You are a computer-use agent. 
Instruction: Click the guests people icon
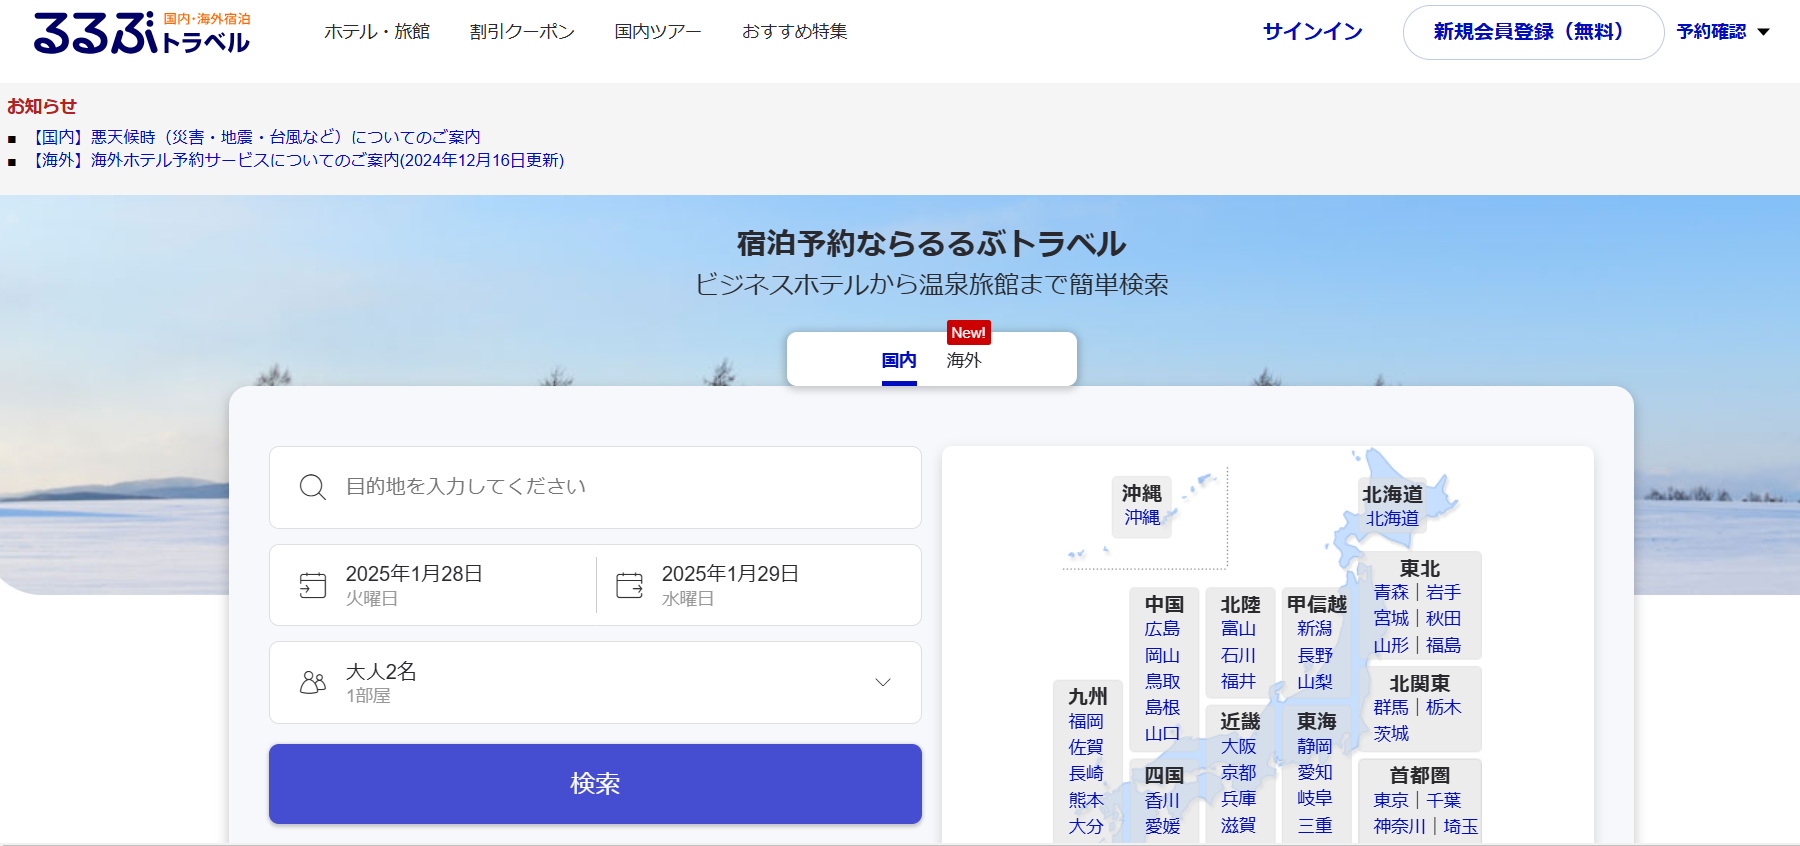313,682
